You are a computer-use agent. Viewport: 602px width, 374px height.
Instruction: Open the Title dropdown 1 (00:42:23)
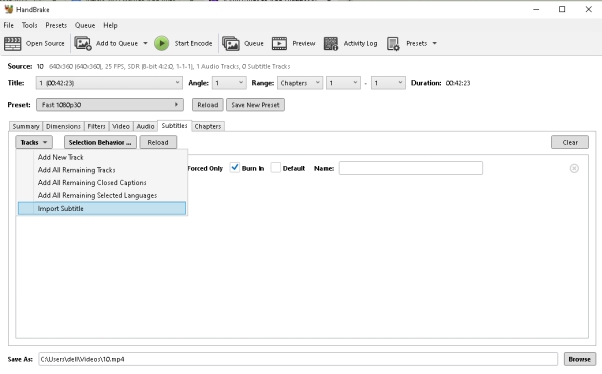(109, 83)
